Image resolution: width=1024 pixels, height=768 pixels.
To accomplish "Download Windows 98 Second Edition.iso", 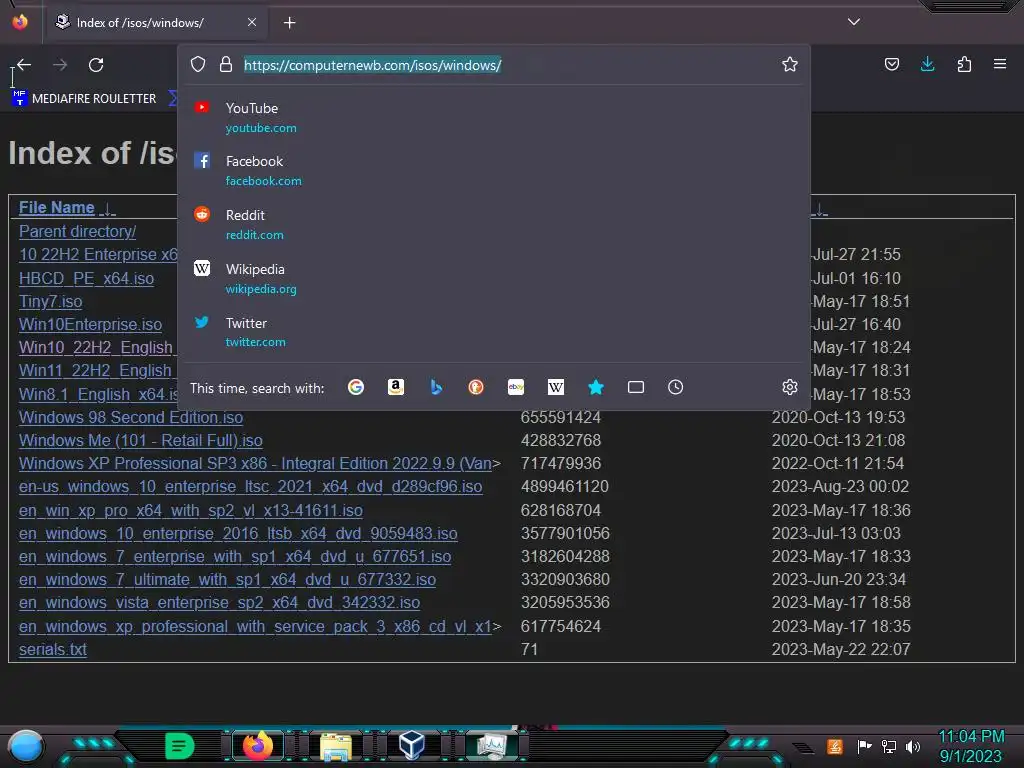I will tap(131, 417).
